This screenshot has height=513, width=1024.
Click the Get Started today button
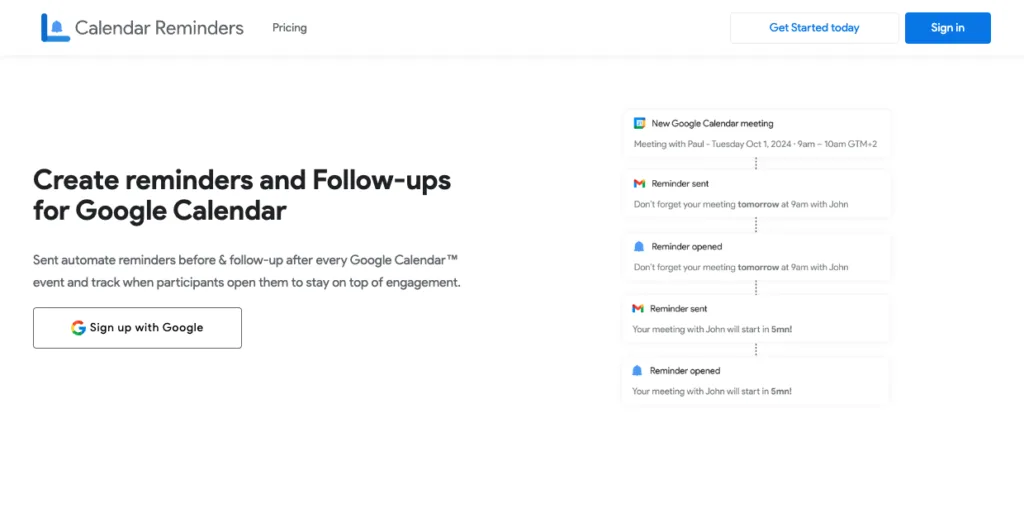[x=814, y=28]
